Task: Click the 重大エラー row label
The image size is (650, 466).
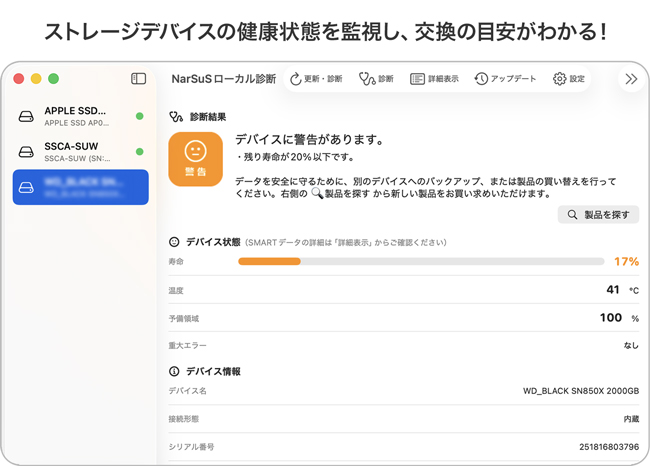Action: (187, 345)
